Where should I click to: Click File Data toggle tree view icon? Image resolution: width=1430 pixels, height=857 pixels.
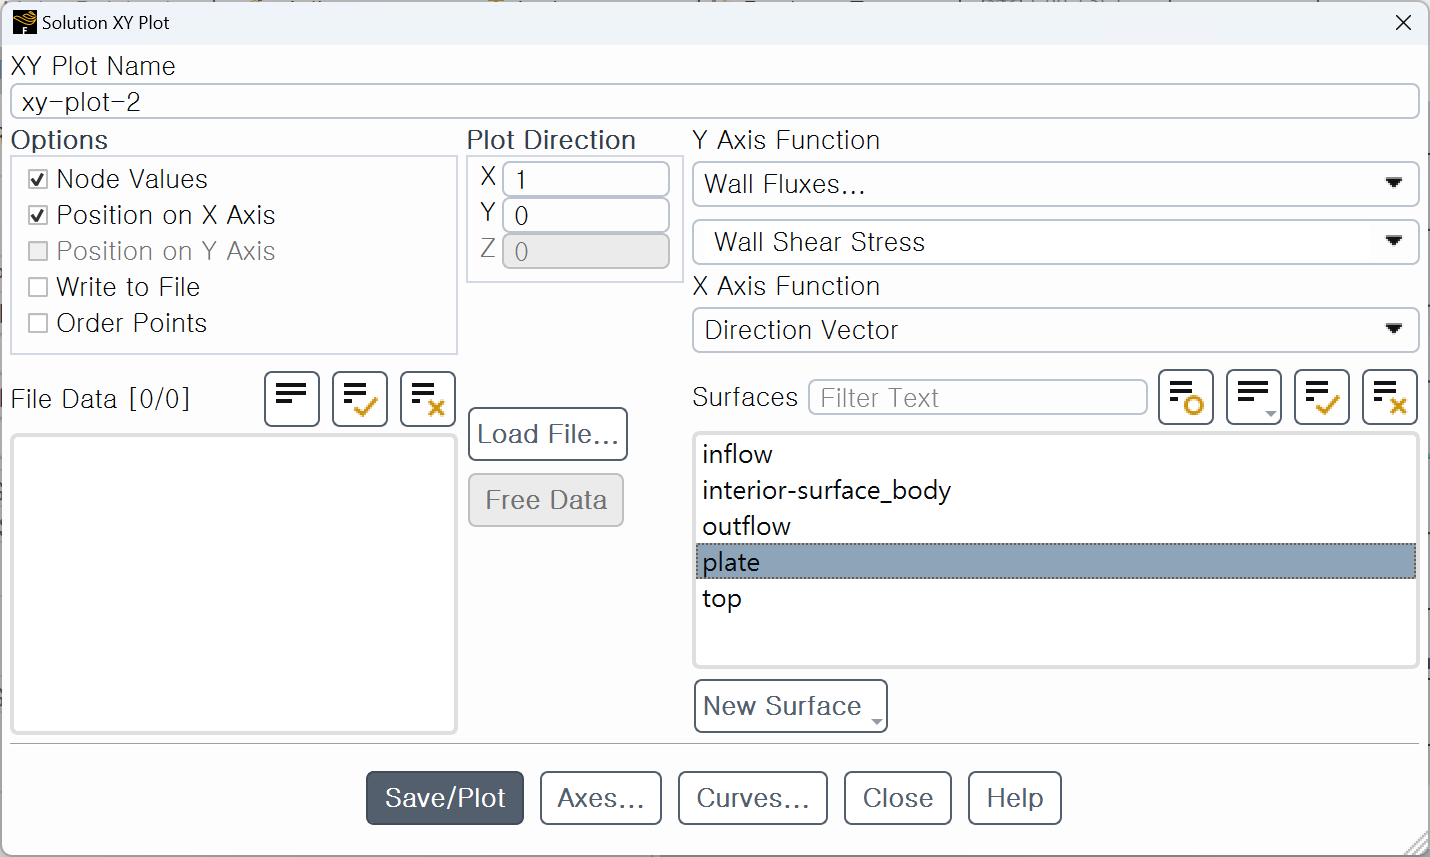292,399
